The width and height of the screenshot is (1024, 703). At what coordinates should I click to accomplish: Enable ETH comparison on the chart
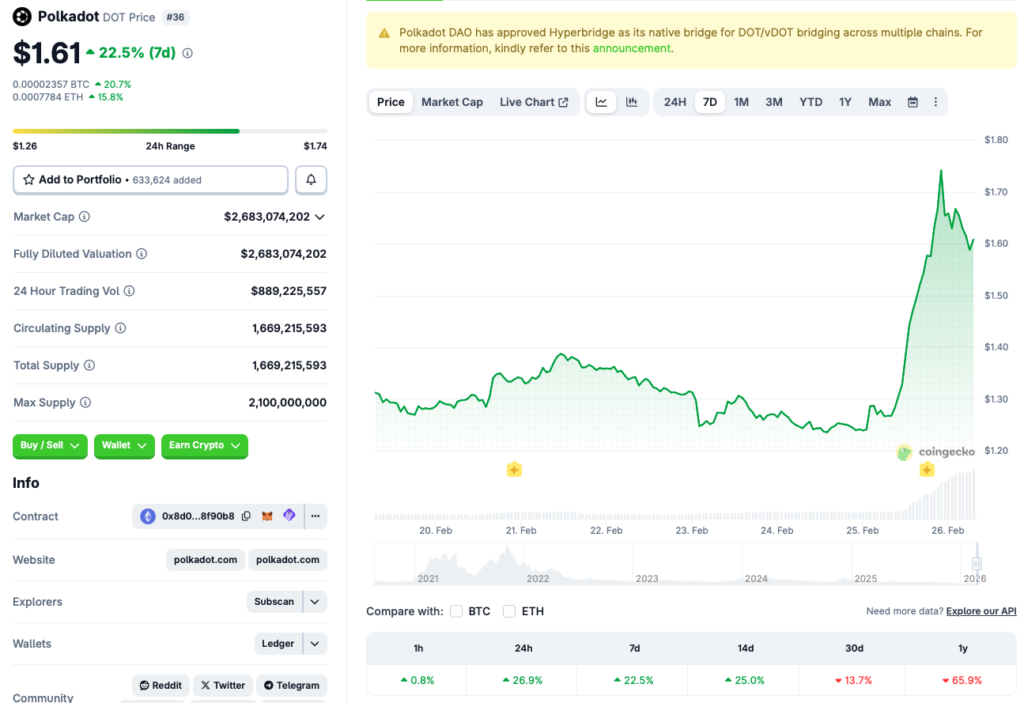click(509, 611)
